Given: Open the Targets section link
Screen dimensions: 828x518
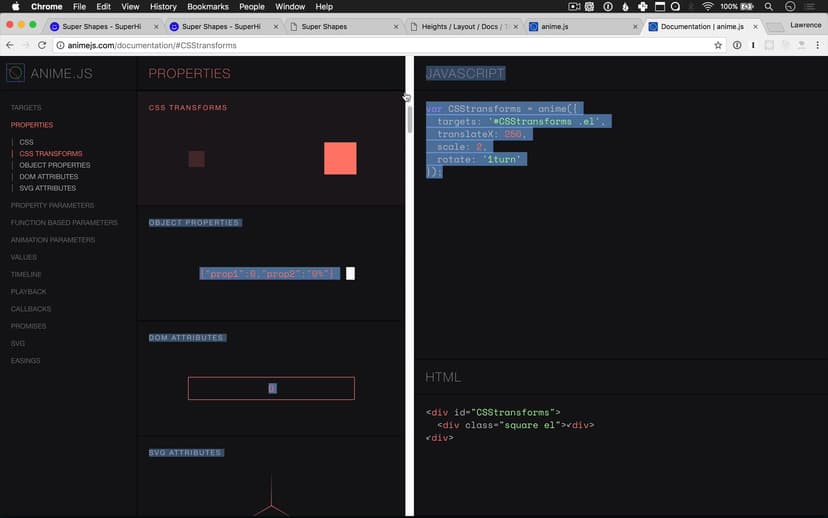Looking at the screenshot, I should [x=26, y=107].
